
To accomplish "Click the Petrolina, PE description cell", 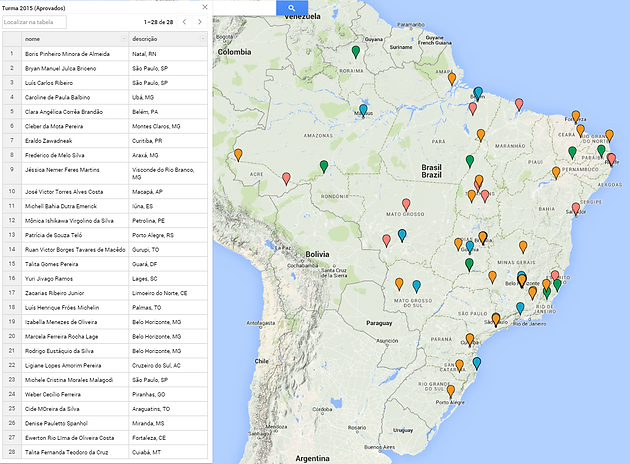I will pyautogui.click(x=168, y=221).
